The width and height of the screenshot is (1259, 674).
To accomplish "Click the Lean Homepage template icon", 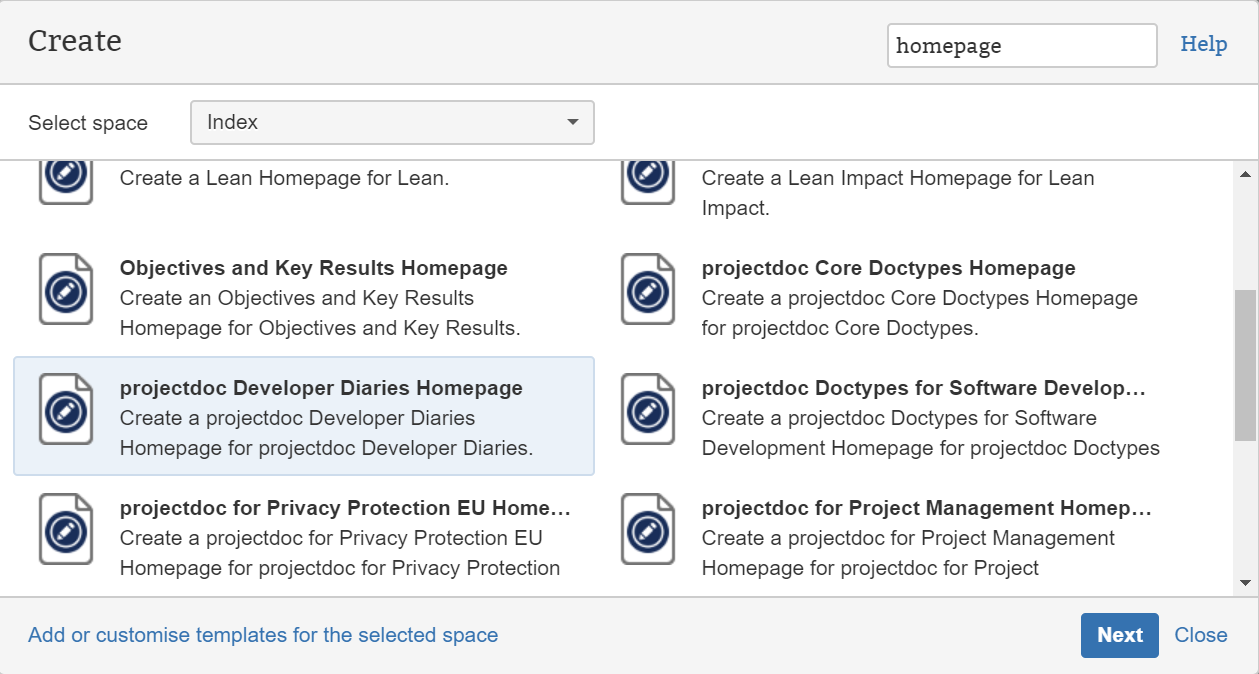I will (66, 177).
